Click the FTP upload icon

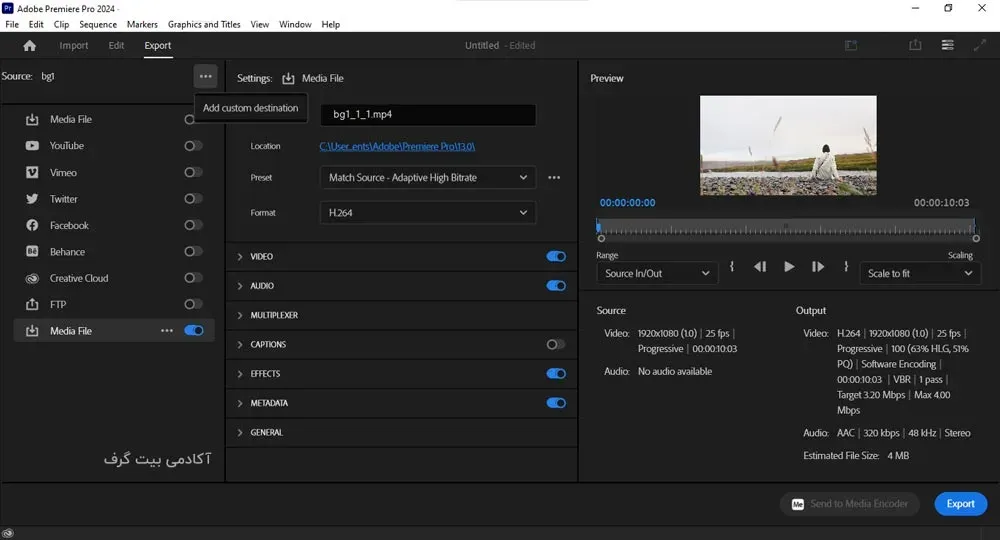point(32,304)
